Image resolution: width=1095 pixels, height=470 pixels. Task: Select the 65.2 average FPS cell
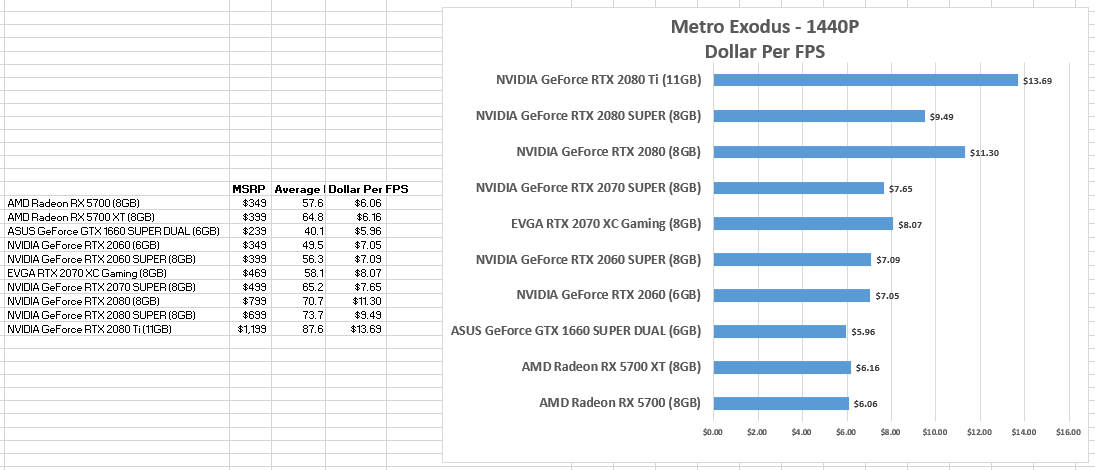(299, 287)
